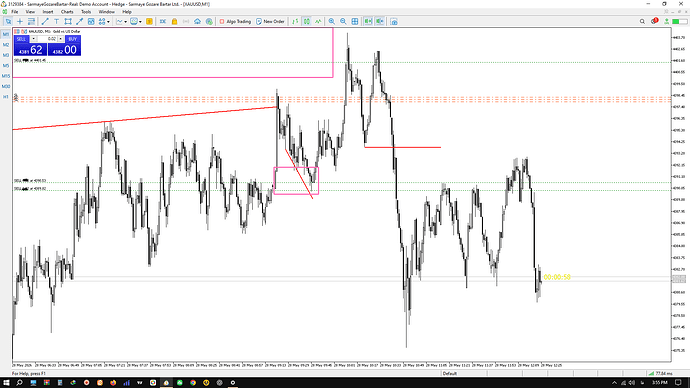The height and width of the screenshot is (388, 690).
Task: Click the New Order button
Action: pos(270,21)
